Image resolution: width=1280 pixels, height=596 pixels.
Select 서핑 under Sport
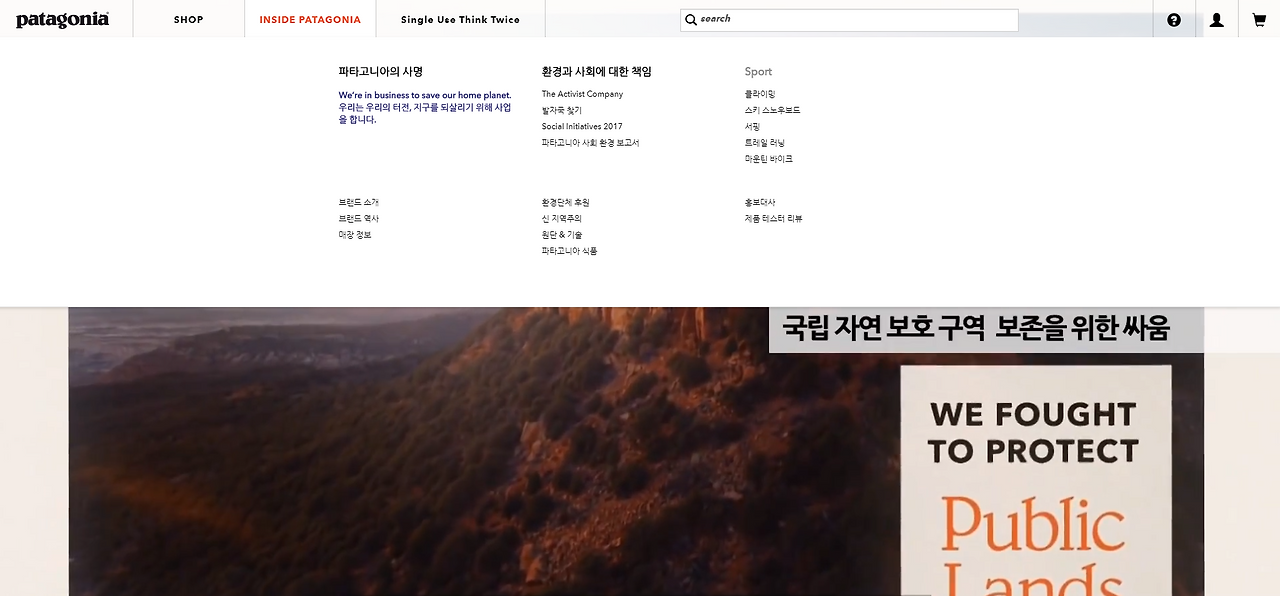(x=752, y=127)
